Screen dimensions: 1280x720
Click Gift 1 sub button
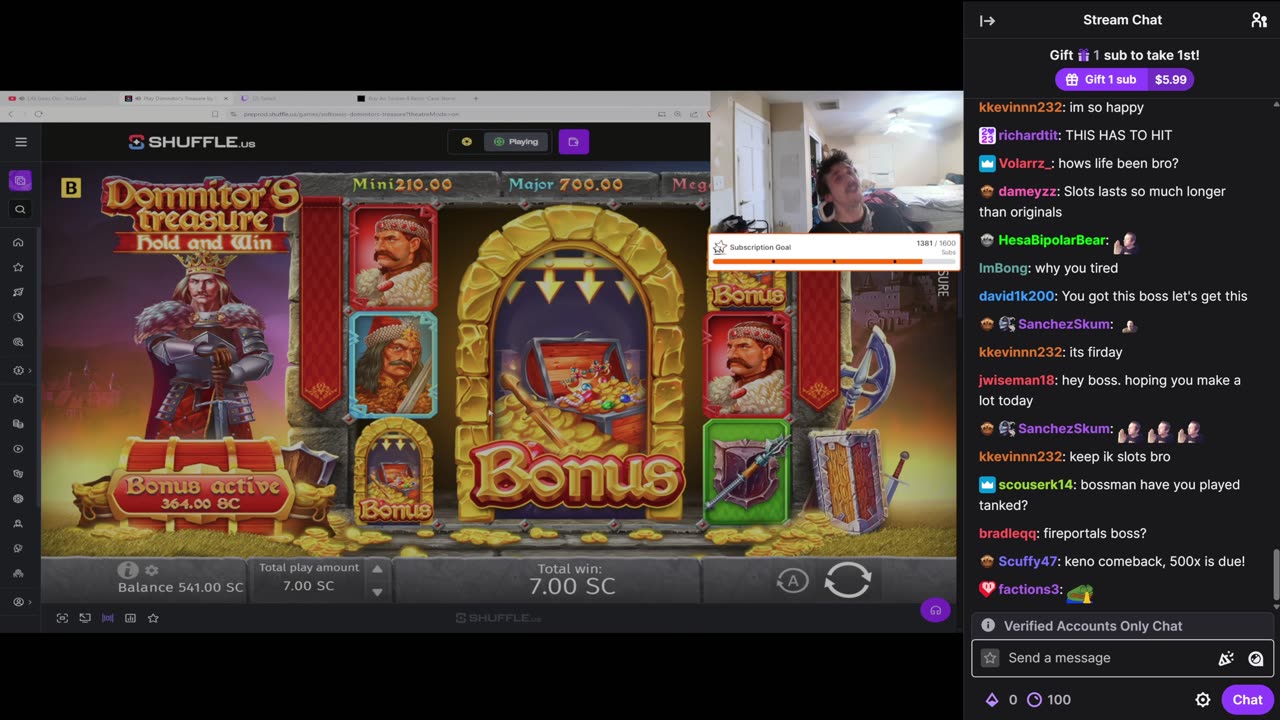click(1100, 79)
